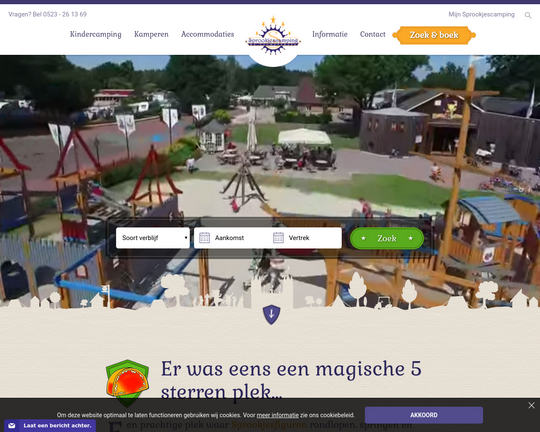Open the Kamperen menu
This screenshot has width=540, height=432.
pyautogui.click(x=151, y=34)
